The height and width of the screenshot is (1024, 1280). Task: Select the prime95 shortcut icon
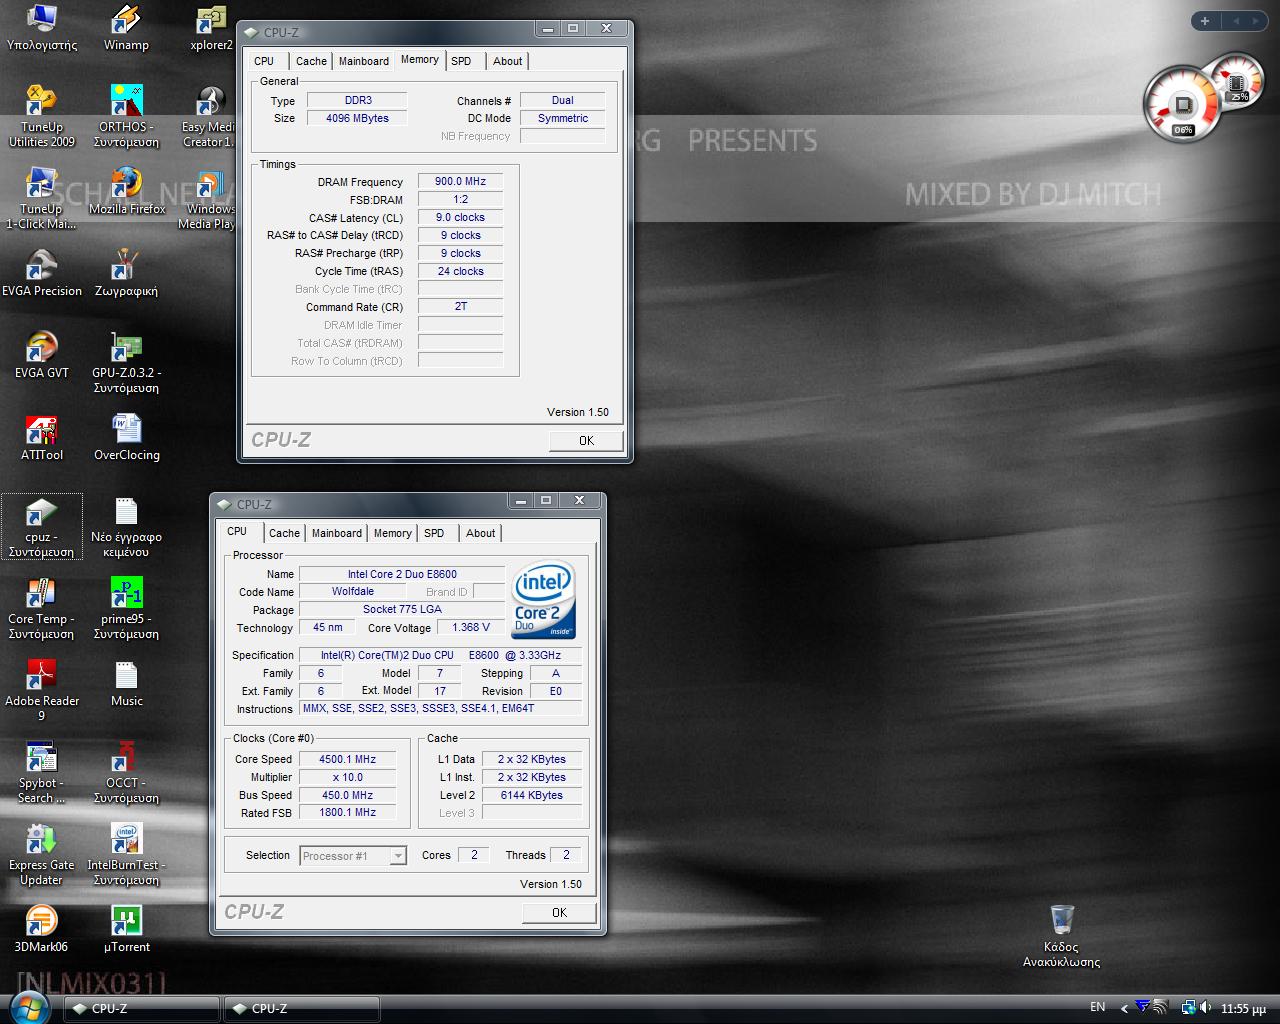point(126,609)
